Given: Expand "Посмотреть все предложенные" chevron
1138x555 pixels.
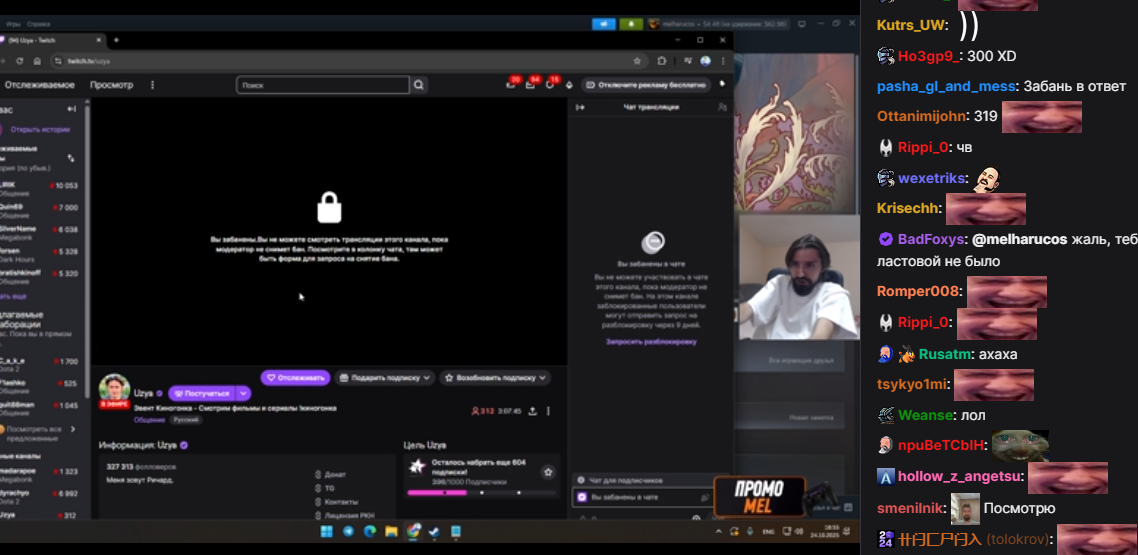Looking at the screenshot, I should tap(73, 429).
